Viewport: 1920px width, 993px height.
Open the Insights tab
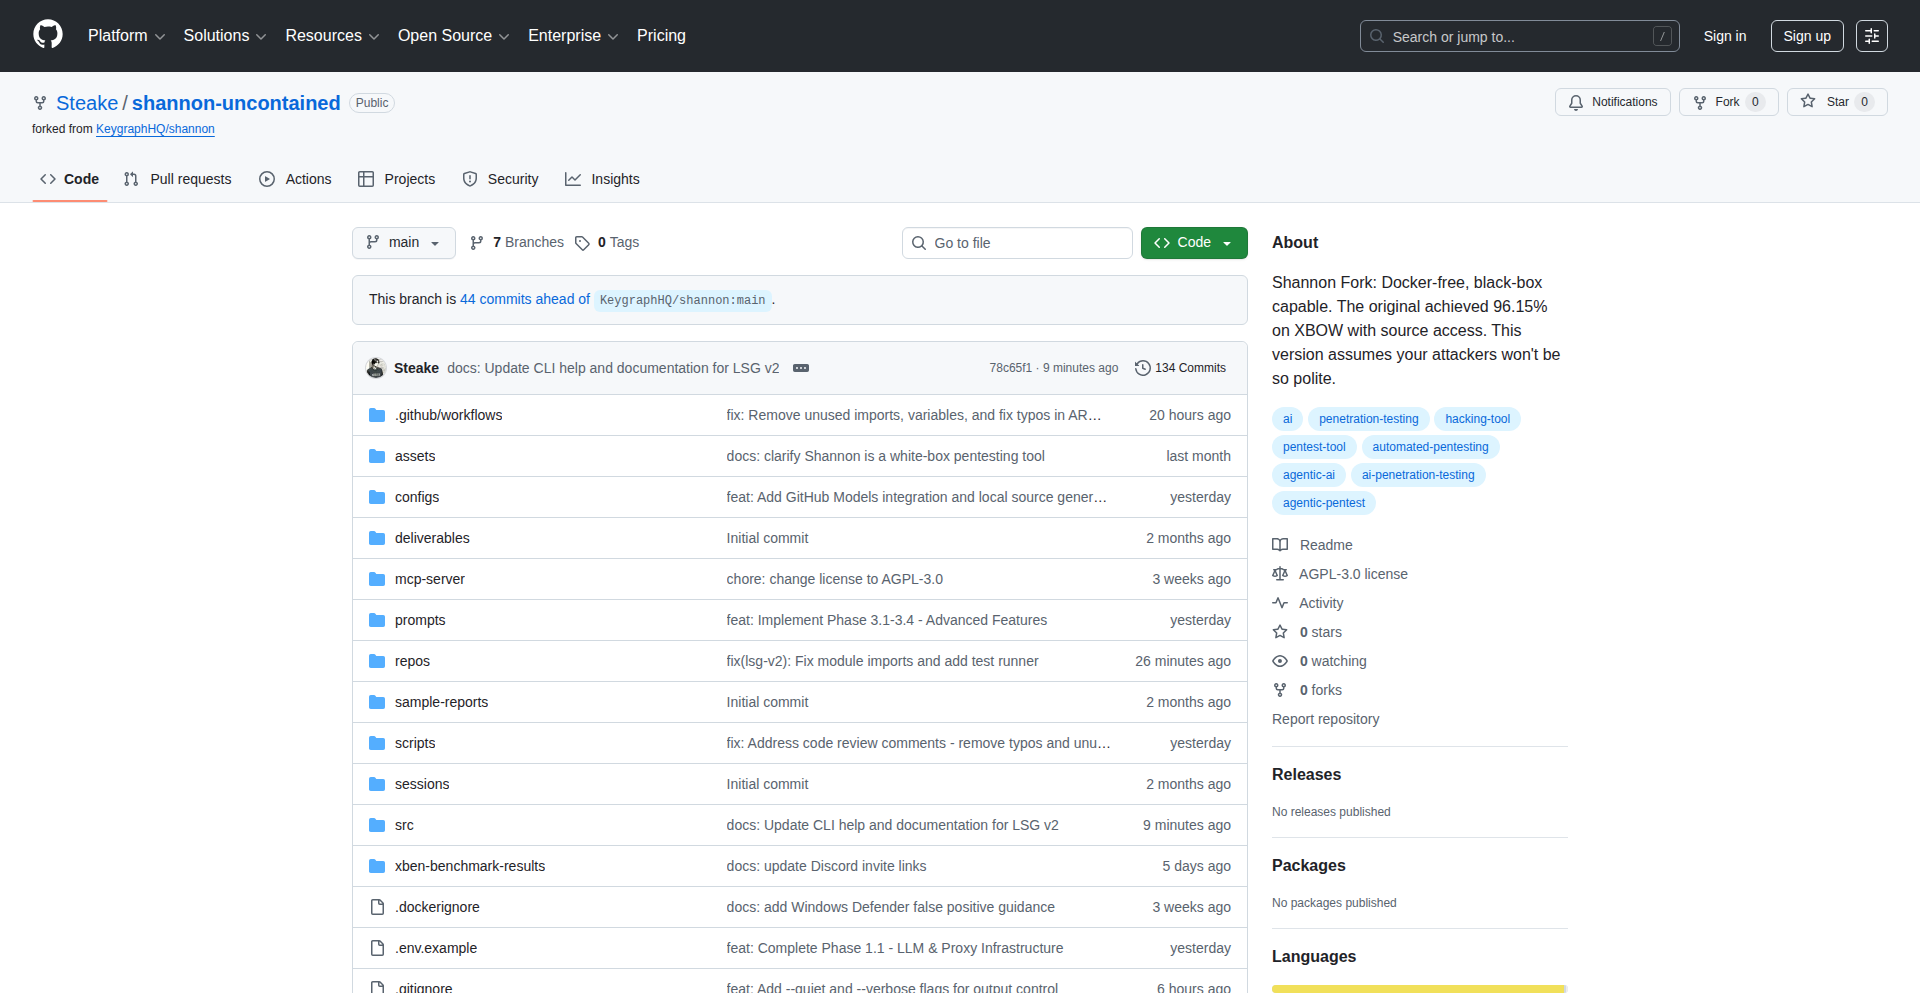point(602,179)
